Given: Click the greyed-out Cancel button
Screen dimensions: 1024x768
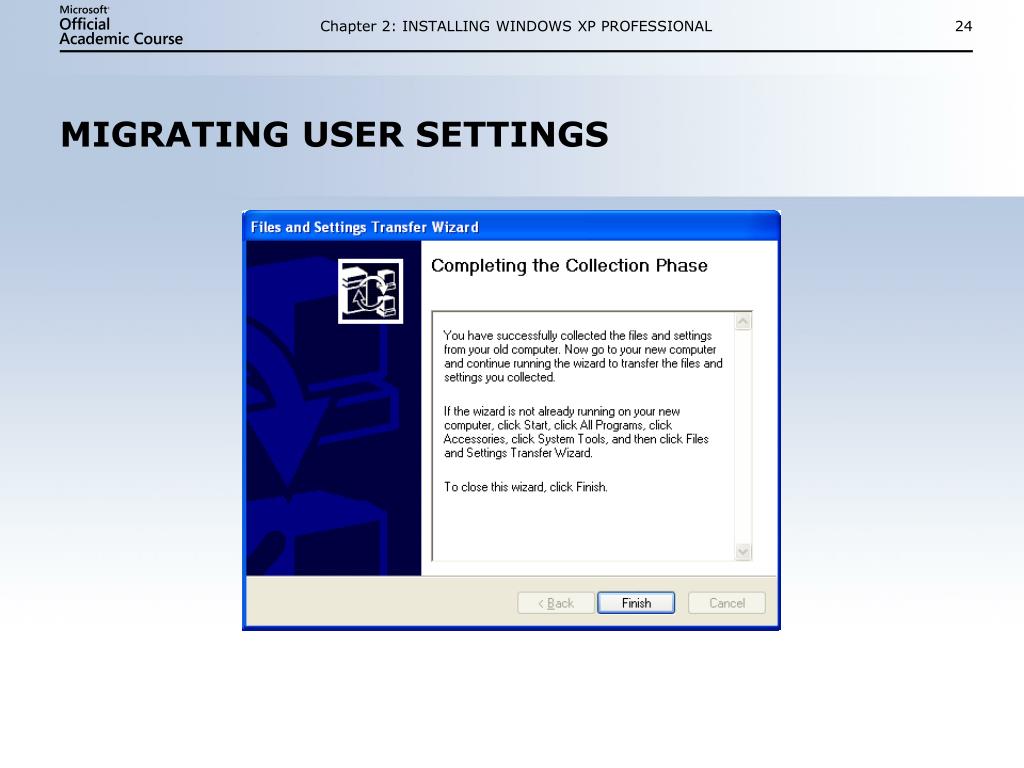Looking at the screenshot, I should [727, 603].
